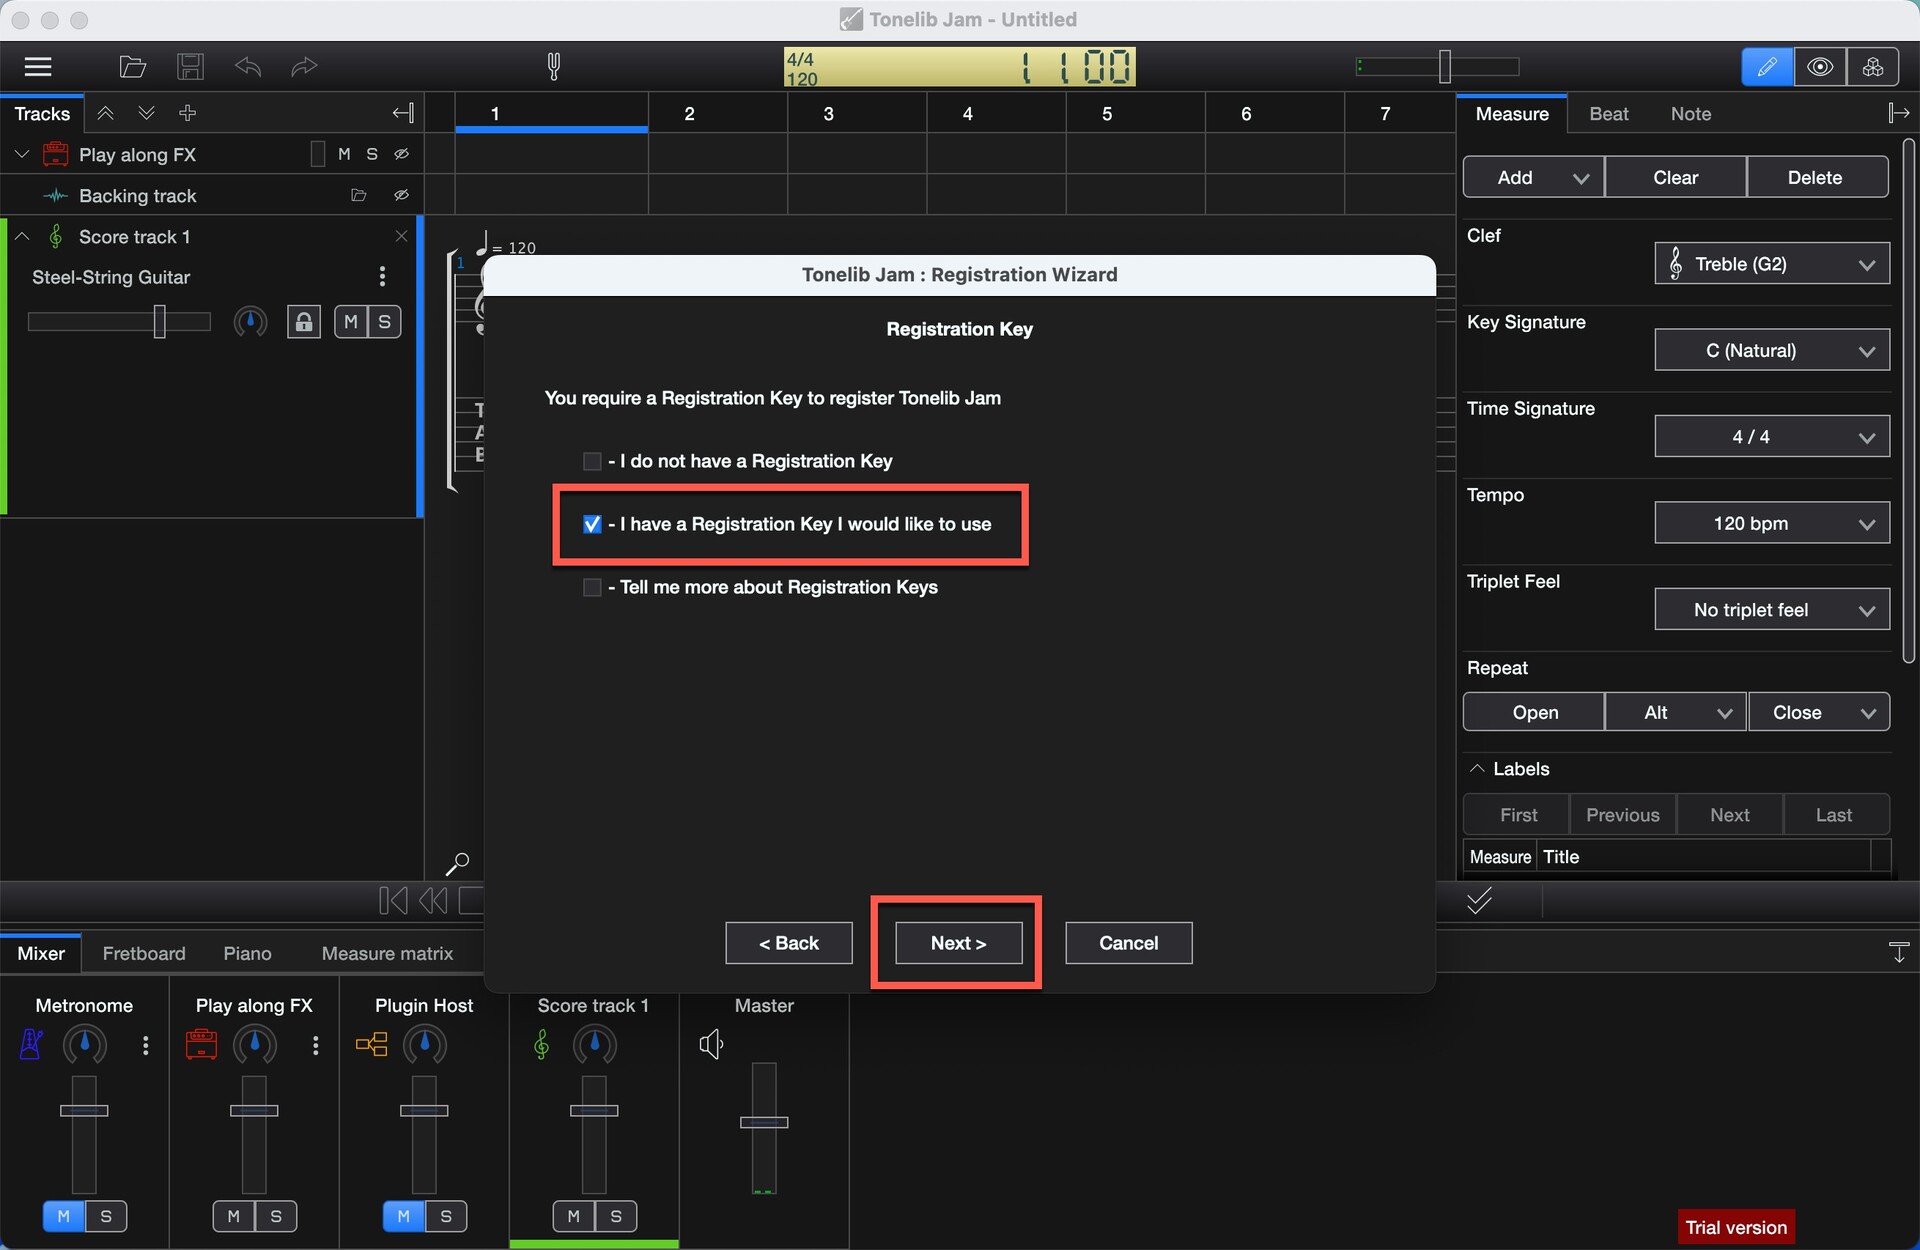Click the magnifier zoom icon in score
Image resolution: width=1920 pixels, height=1250 pixels.
click(x=457, y=864)
